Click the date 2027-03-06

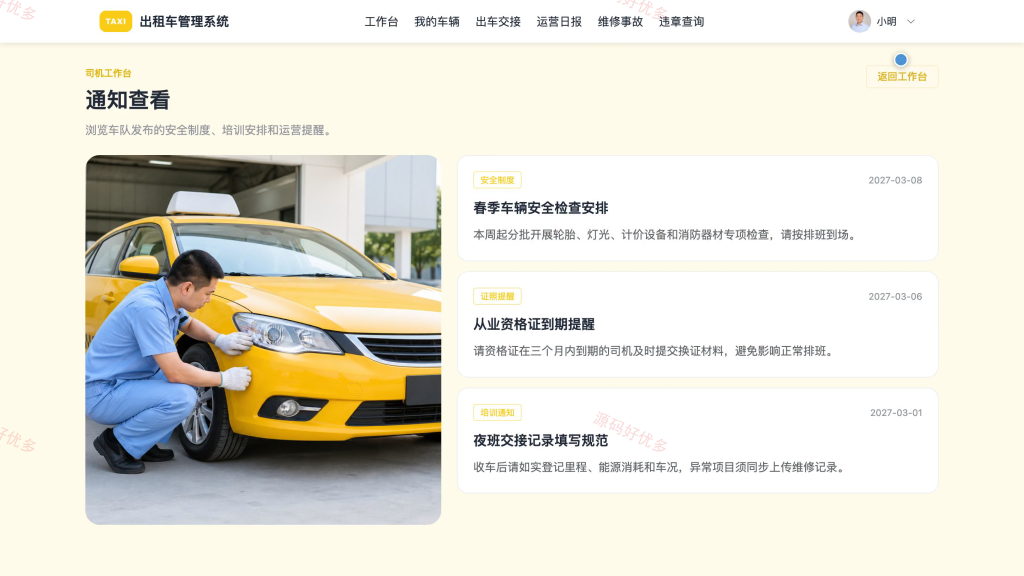pyautogui.click(x=895, y=296)
